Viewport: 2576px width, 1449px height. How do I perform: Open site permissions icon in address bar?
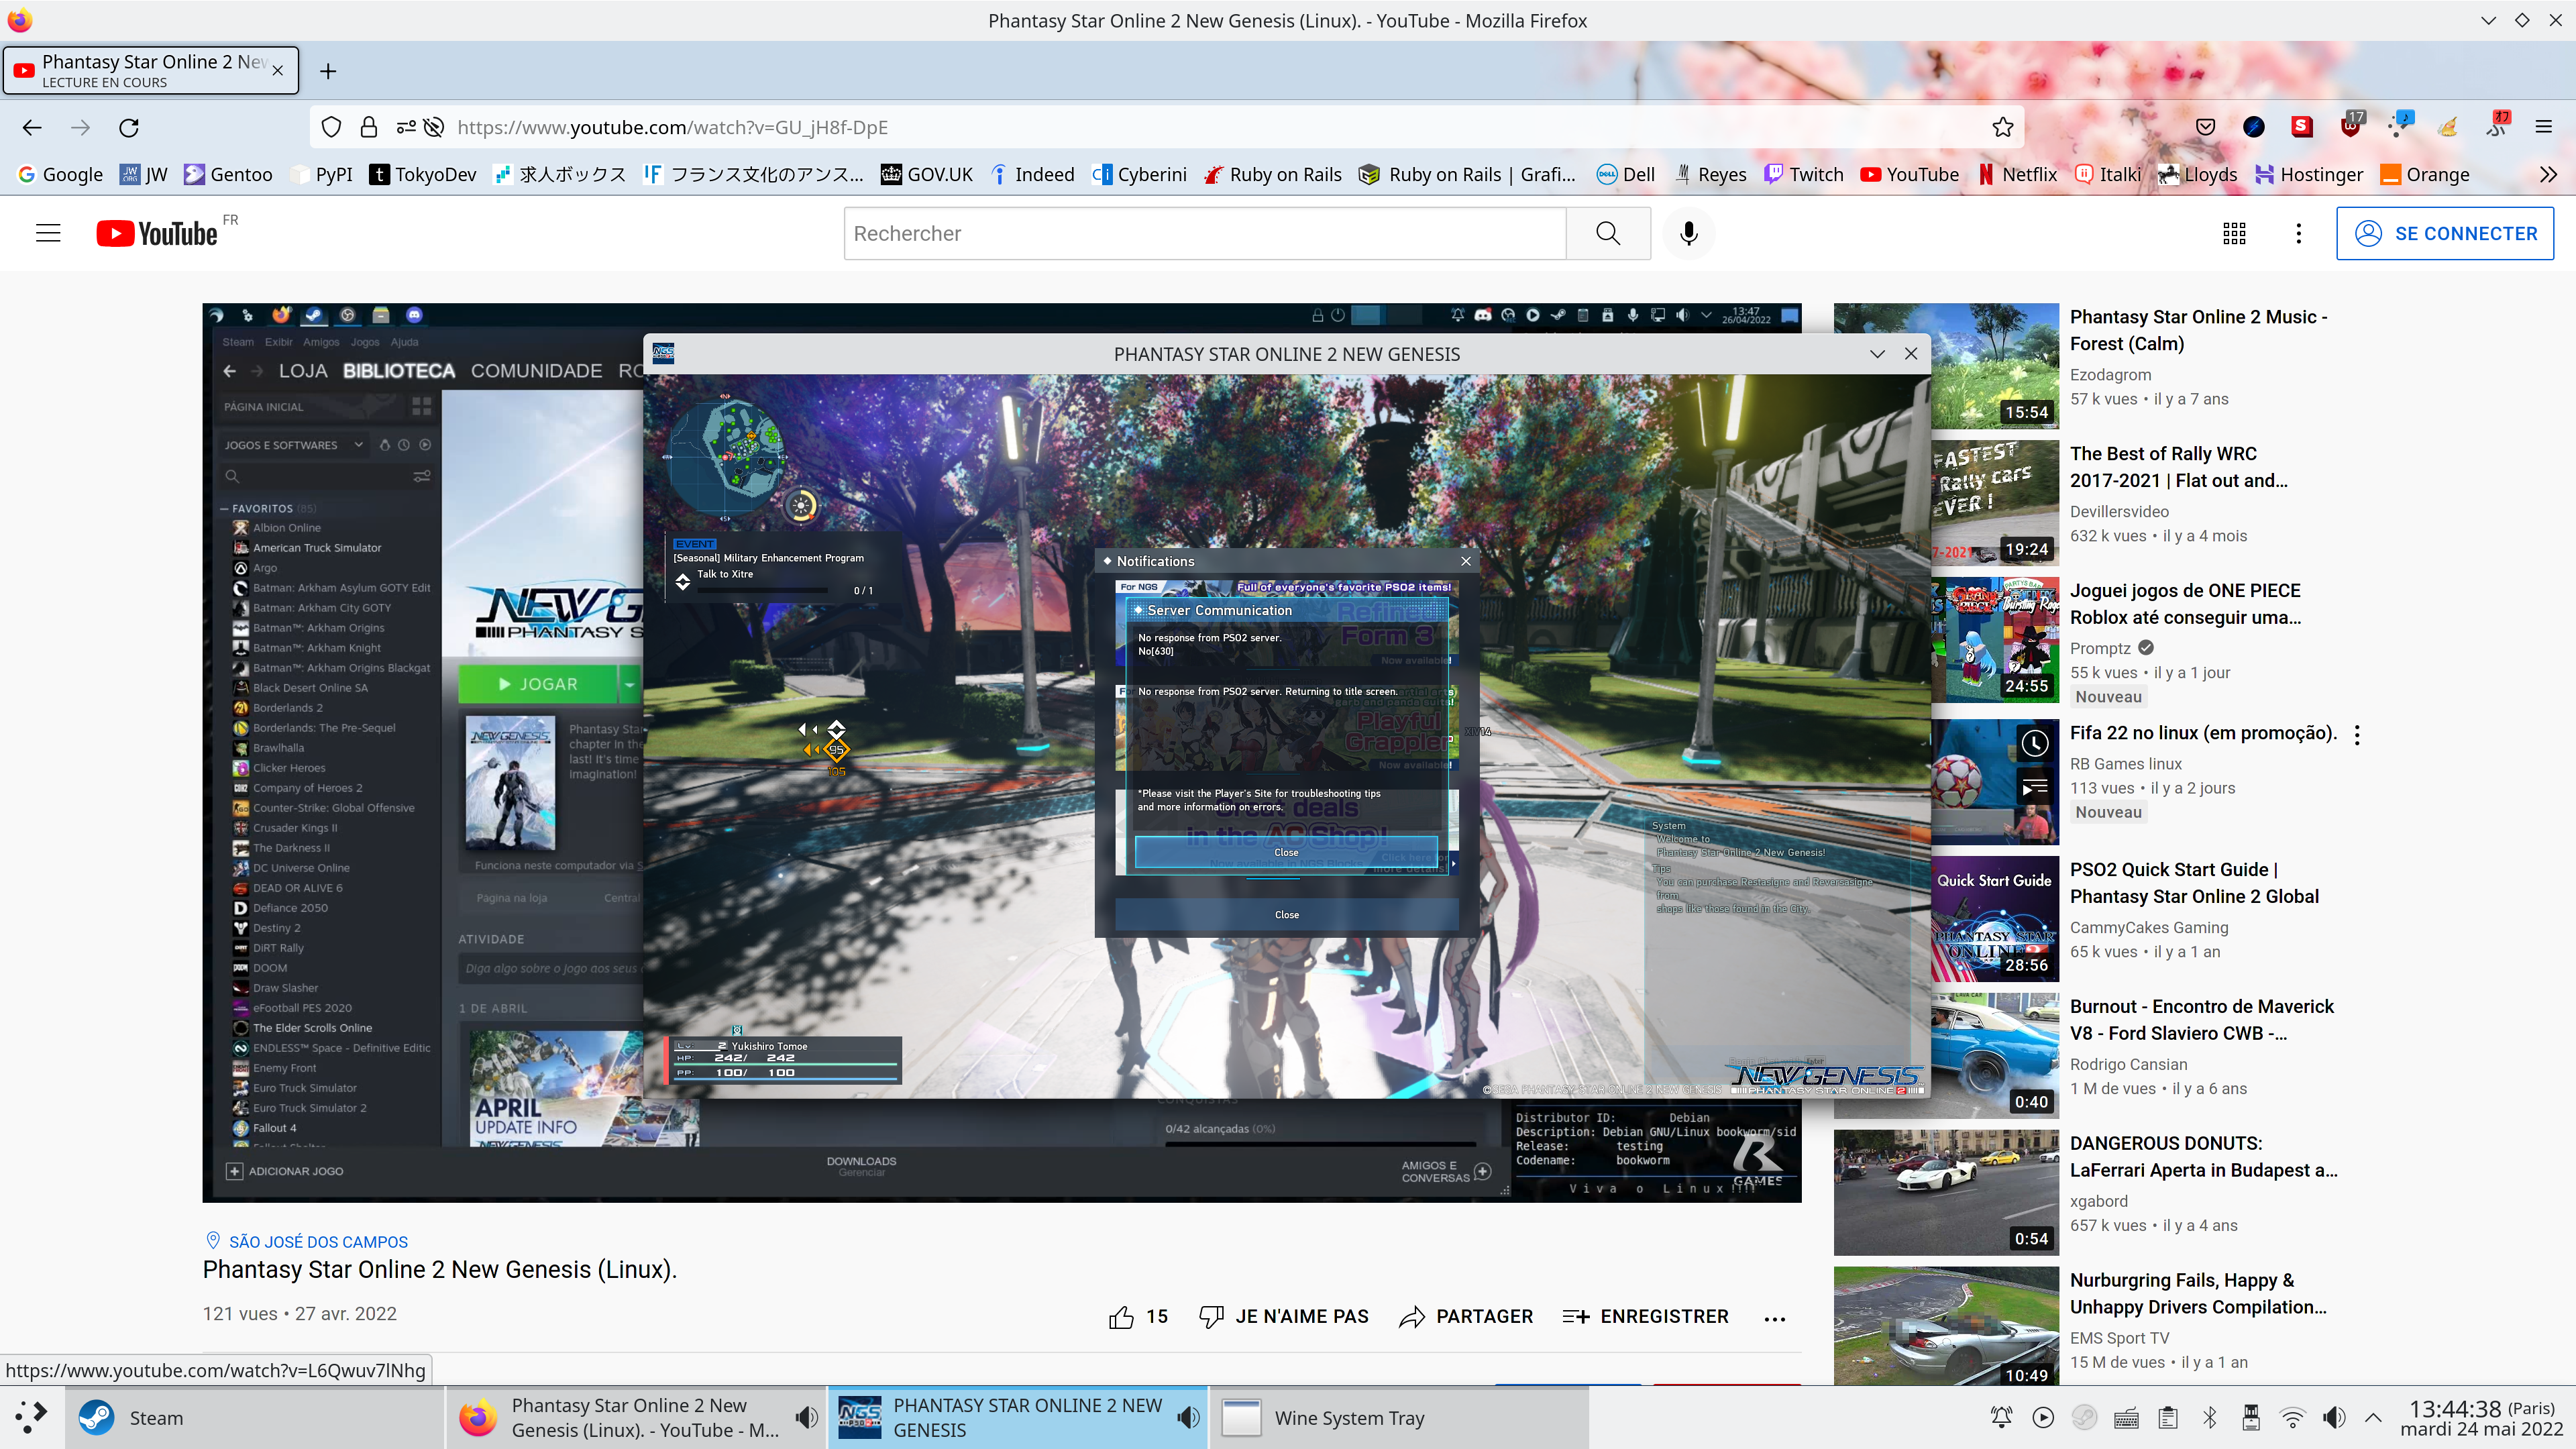[x=405, y=127]
